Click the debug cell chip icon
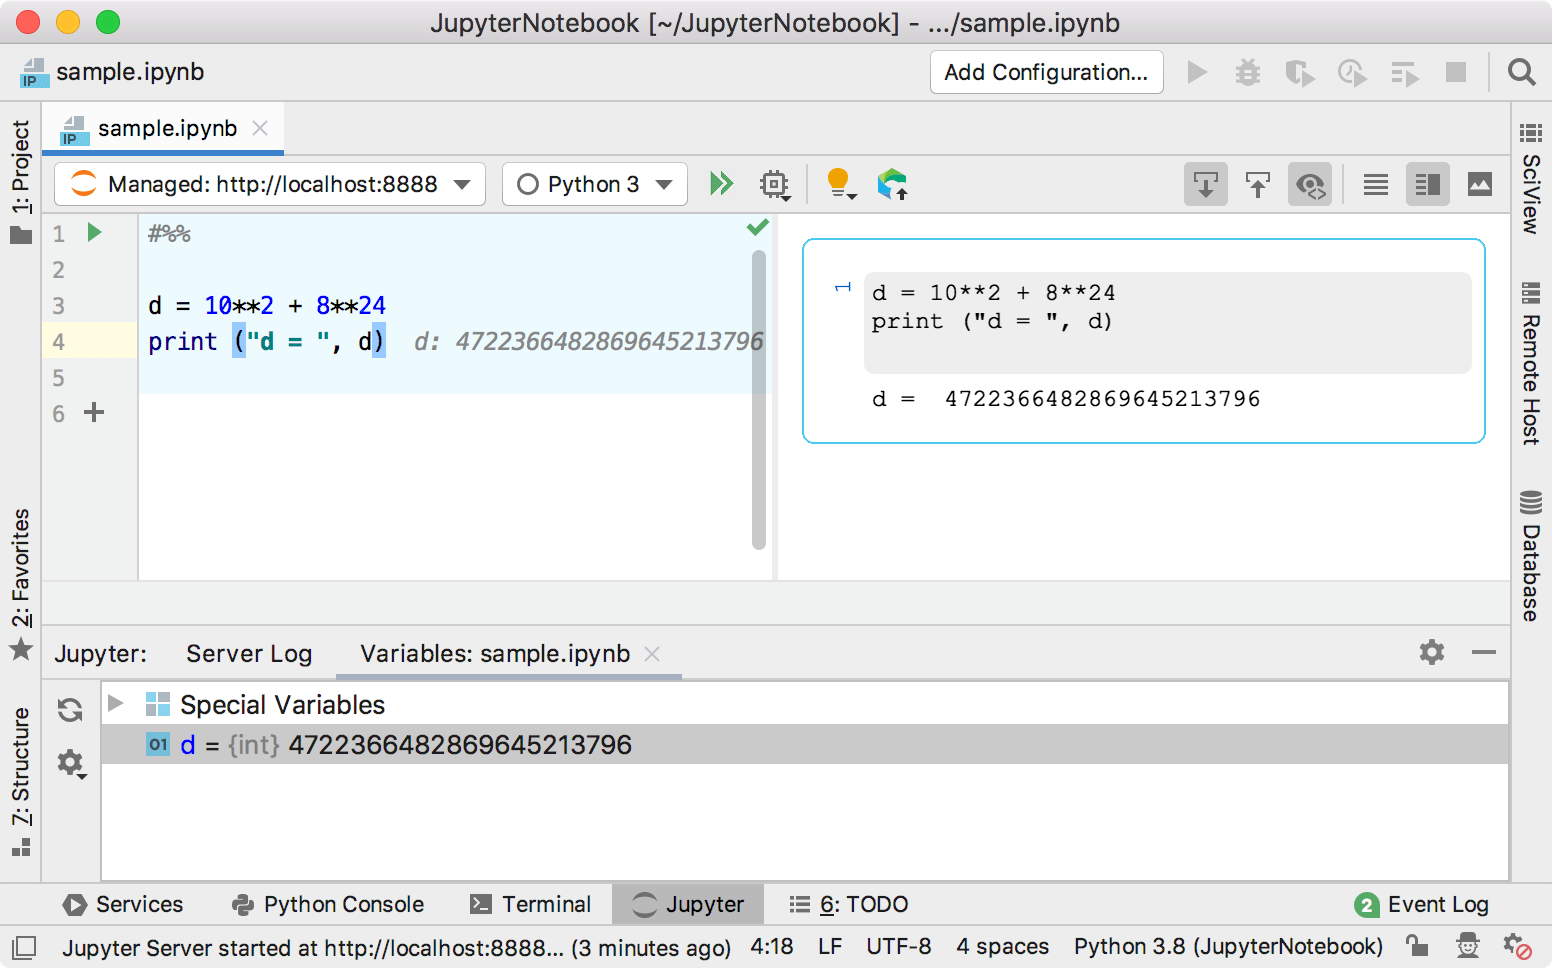The height and width of the screenshot is (968, 1552). tap(774, 184)
